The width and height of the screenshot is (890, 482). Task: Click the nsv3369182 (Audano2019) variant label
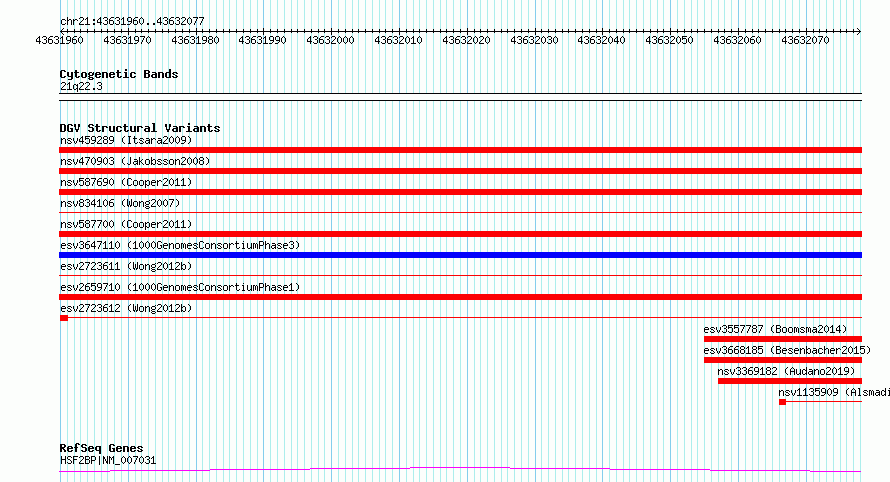click(786, 371)
